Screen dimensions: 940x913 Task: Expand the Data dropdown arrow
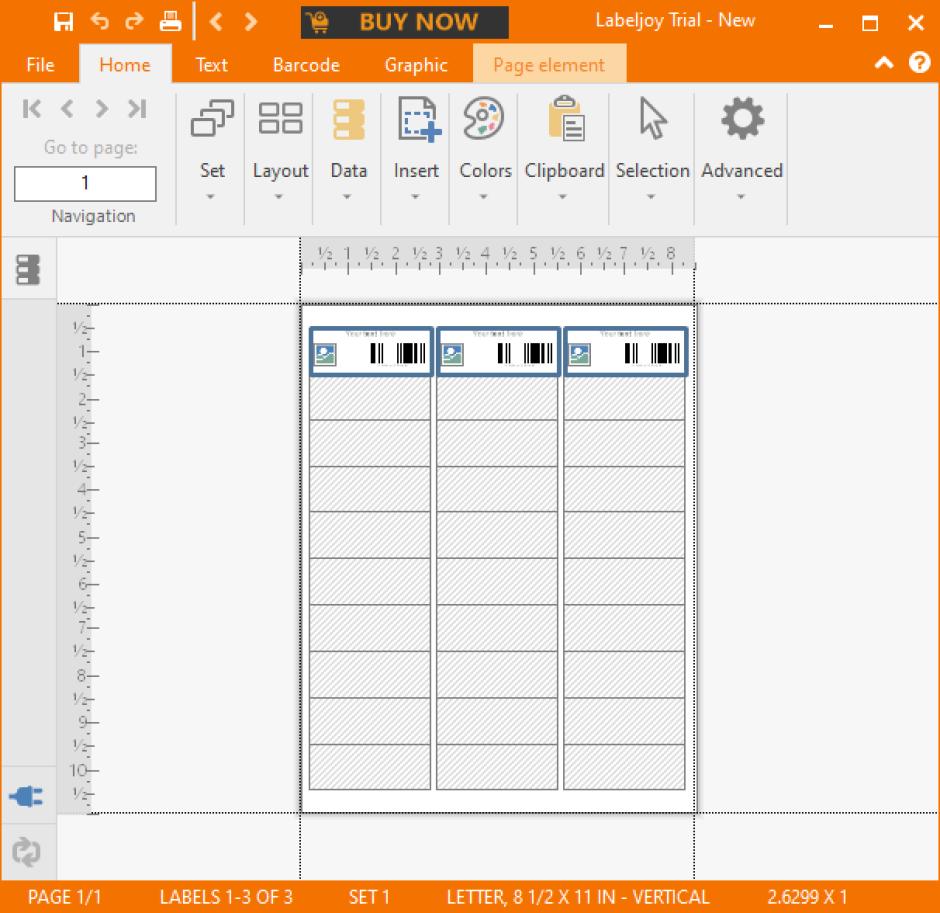click(x=347, y=197)
